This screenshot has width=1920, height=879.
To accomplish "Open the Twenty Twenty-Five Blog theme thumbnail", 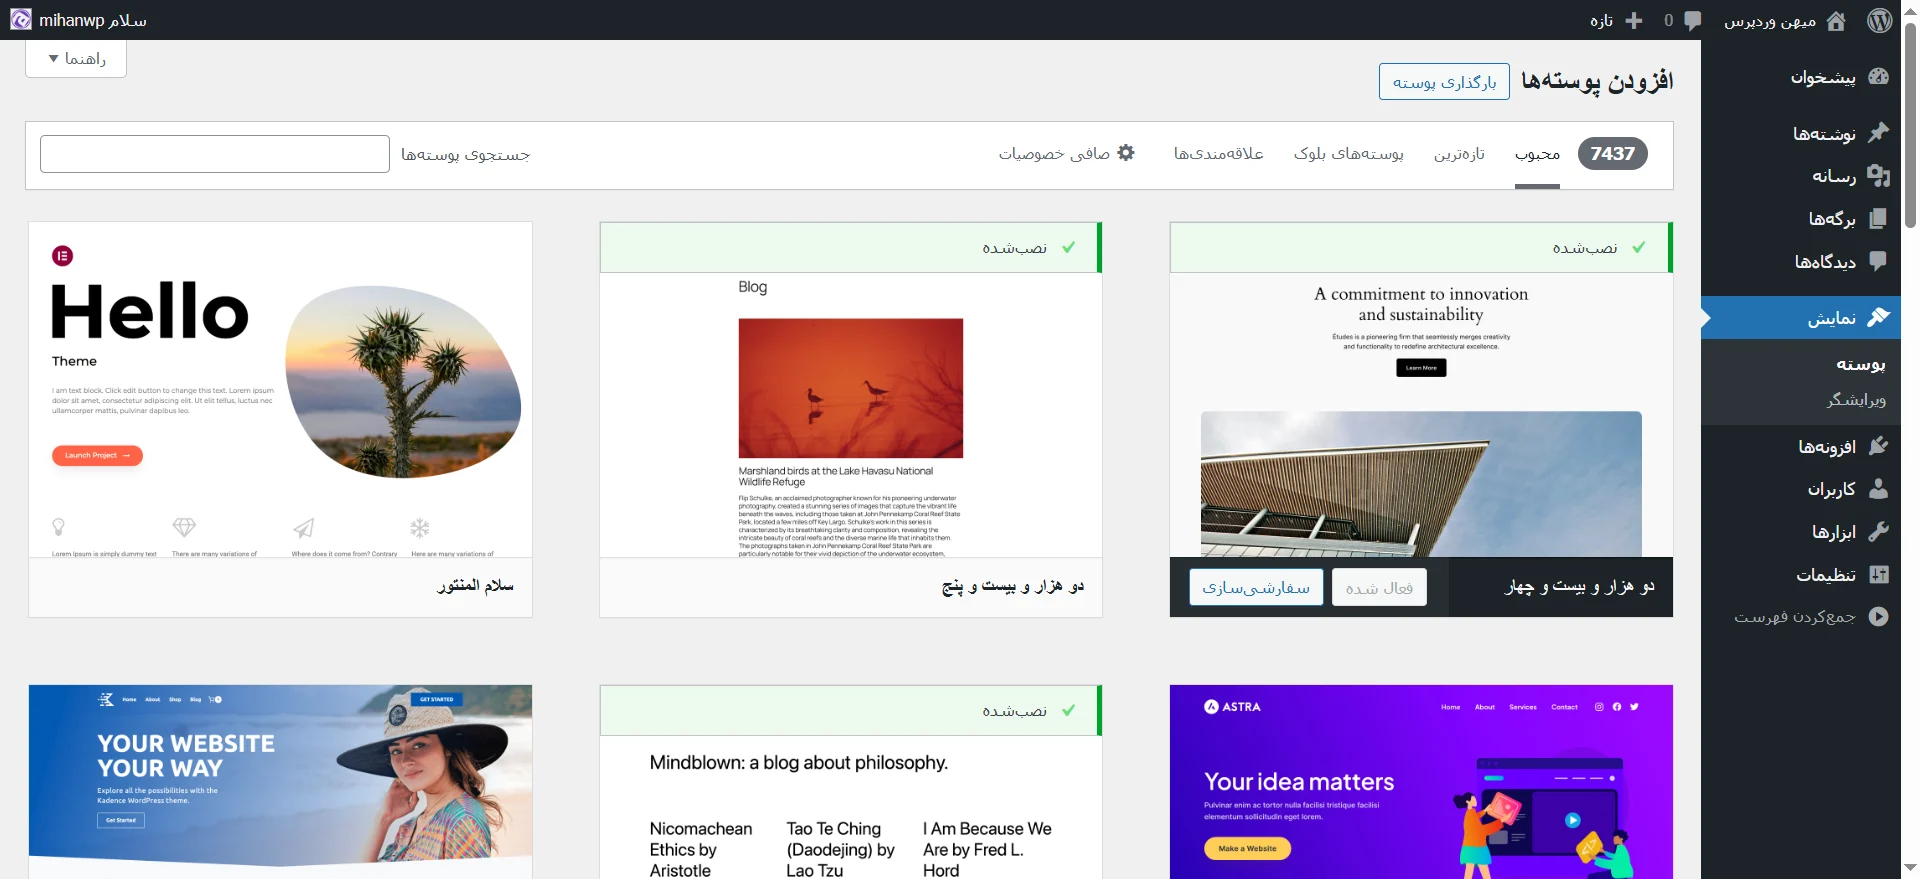I will coord(851,414).
